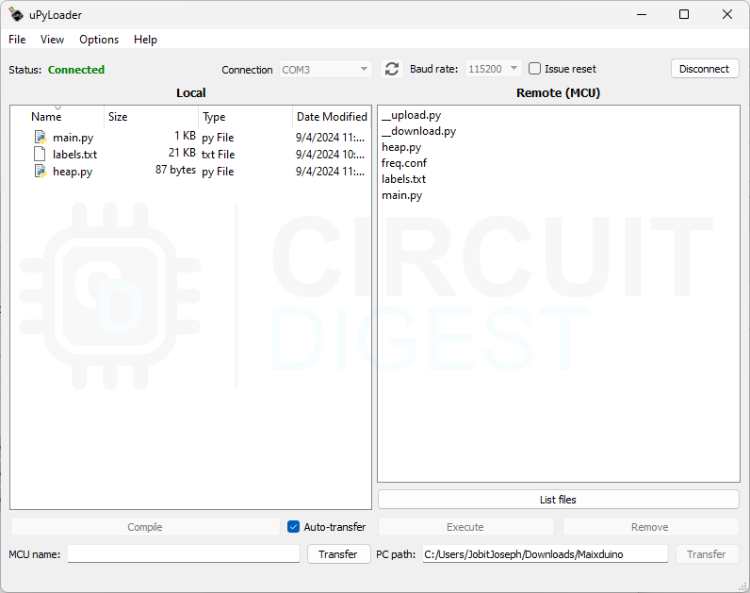Focus the MCU name input field
This screenshot has width=750, height=593.
click(184, 554)
